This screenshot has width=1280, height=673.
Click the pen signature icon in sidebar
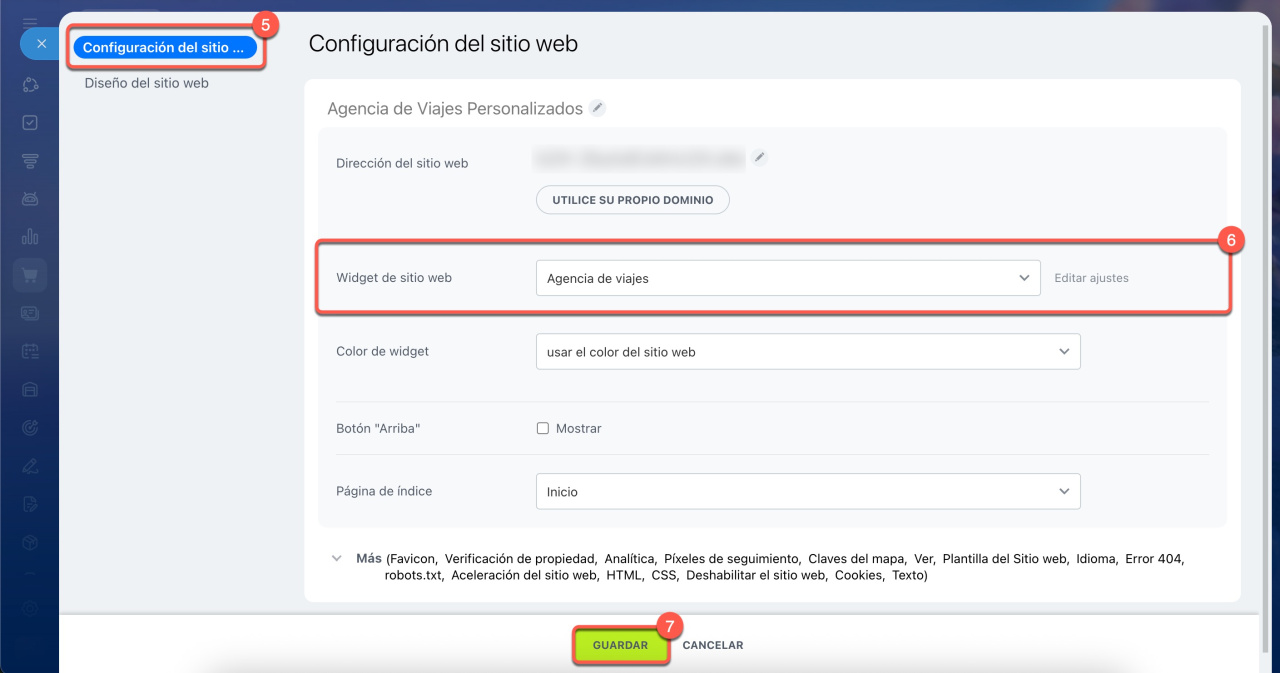pyautogui.click(x=29, y=464)
